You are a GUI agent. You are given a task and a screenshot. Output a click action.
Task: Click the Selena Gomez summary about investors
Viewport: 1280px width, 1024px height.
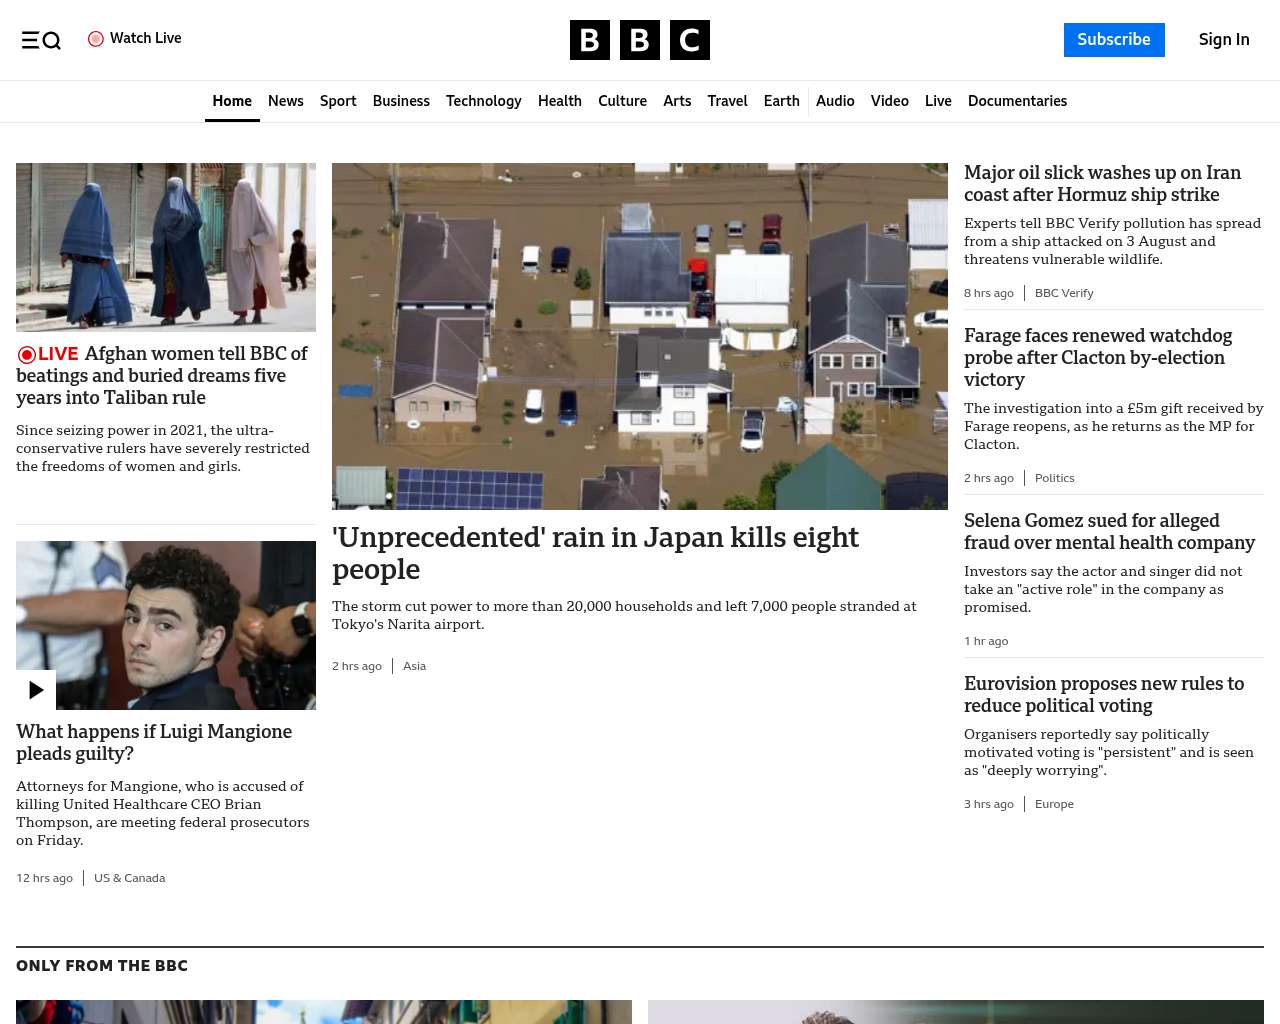coord(1103,589)
